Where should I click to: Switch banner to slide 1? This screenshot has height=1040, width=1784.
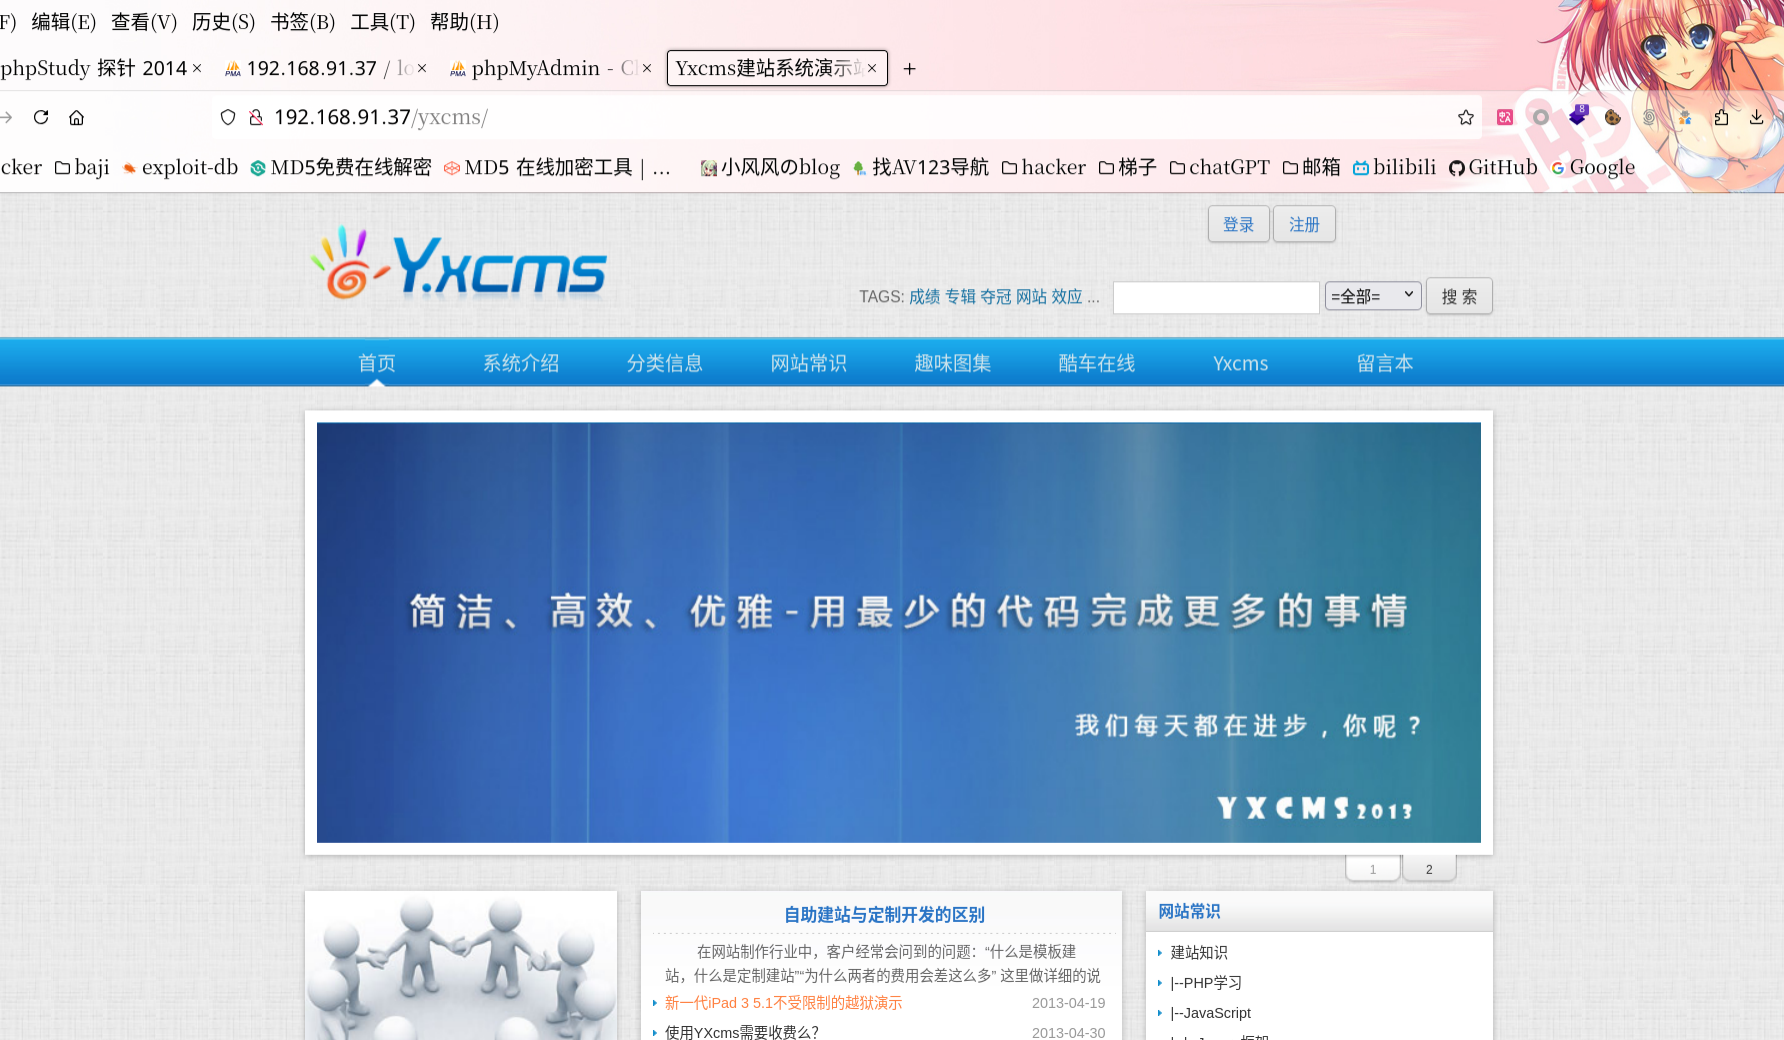coord(1373,868)
